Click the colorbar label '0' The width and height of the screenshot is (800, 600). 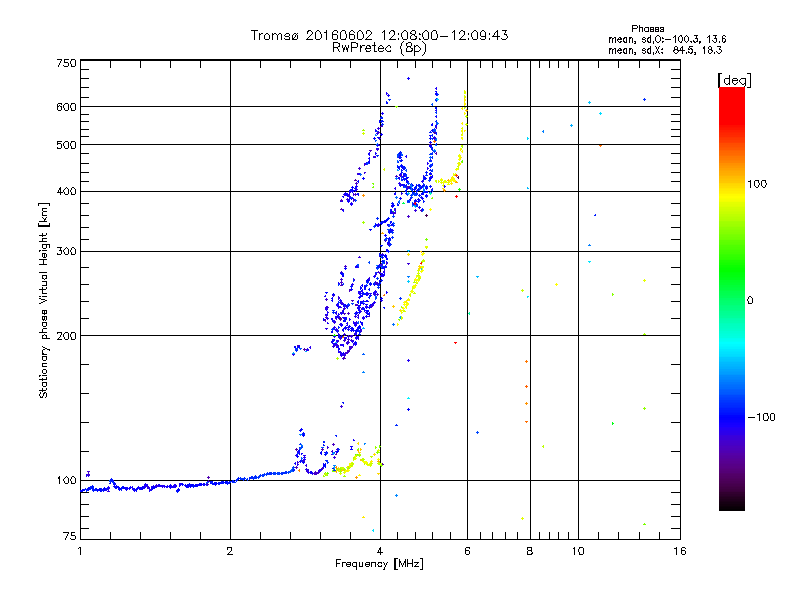click(x=750, y=301)
